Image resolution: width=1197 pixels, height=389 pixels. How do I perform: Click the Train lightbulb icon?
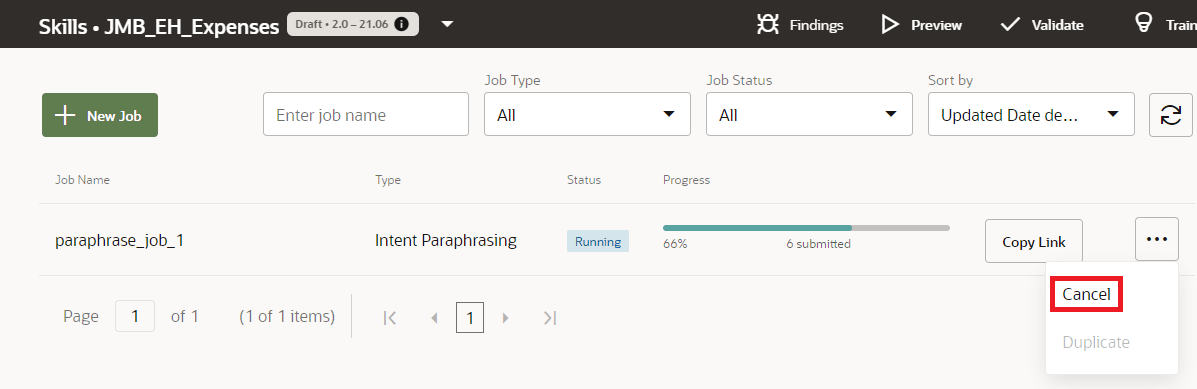[1144, 24]
